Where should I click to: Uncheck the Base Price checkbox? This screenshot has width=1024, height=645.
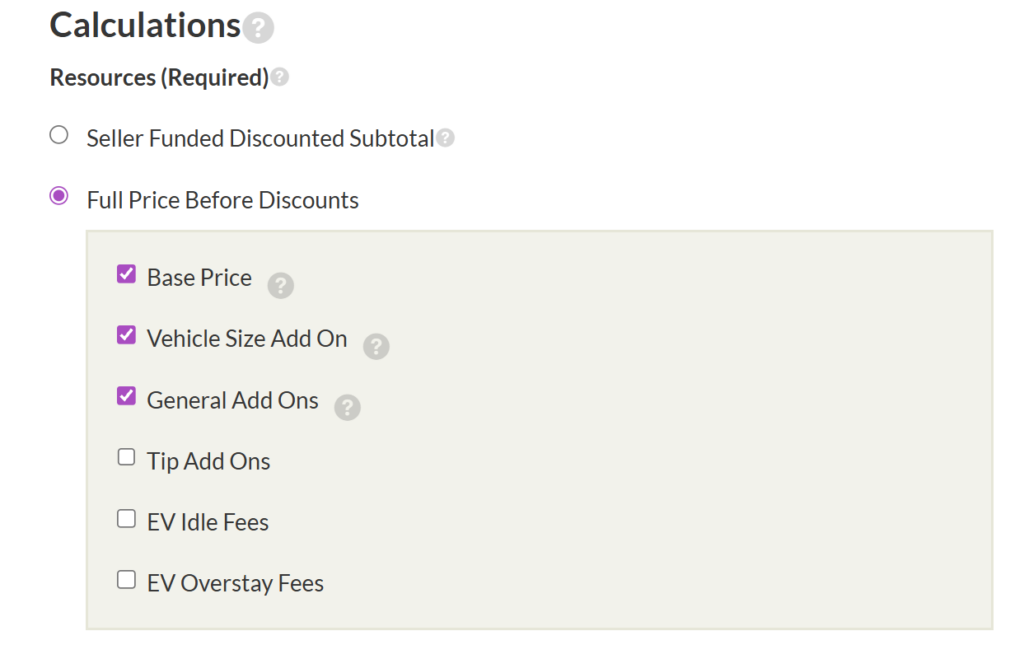click(126, 274)
